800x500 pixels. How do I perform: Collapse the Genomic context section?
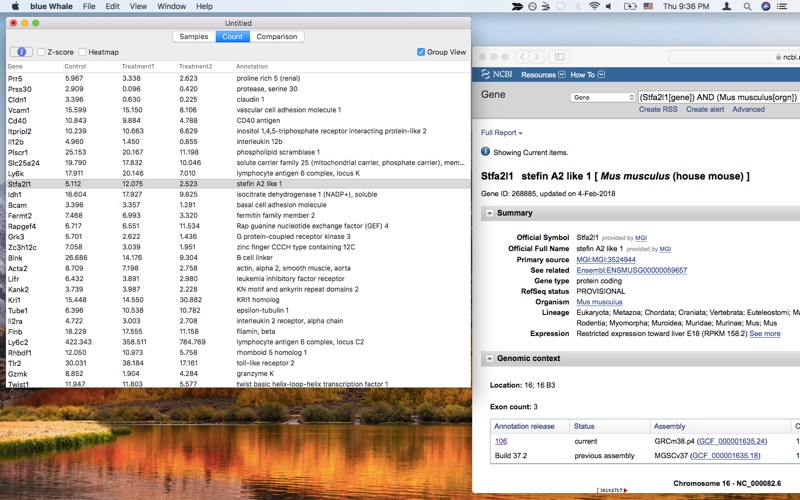click(489, 359)
